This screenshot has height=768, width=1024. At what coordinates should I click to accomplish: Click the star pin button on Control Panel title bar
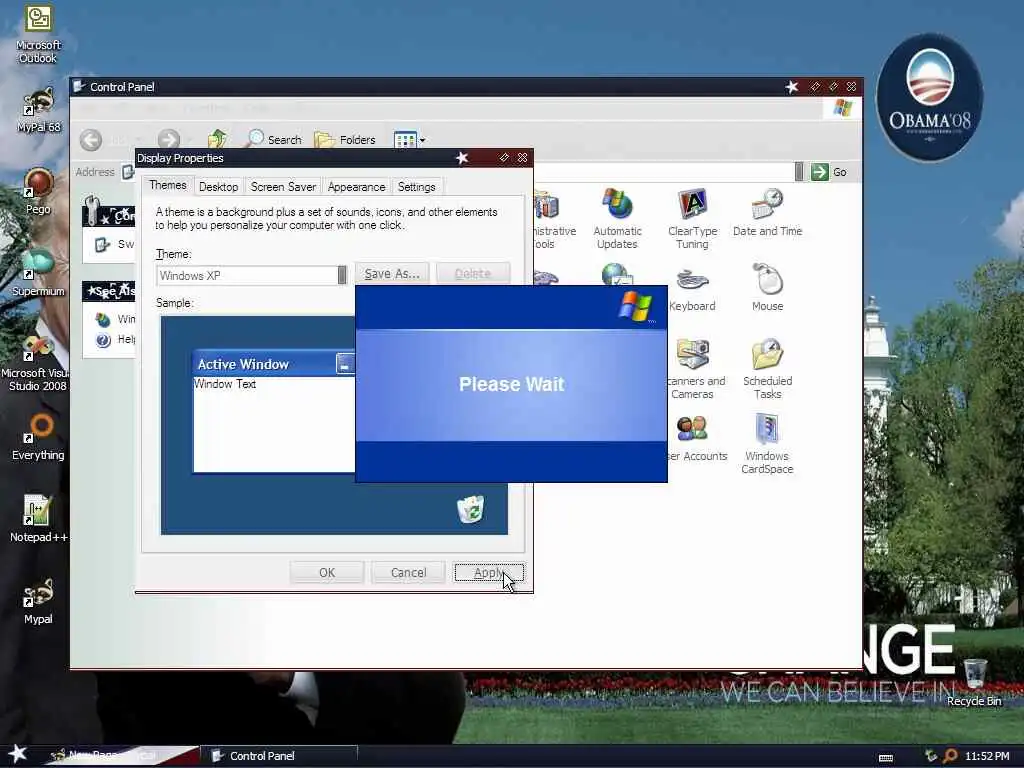(x=792, y=87)
